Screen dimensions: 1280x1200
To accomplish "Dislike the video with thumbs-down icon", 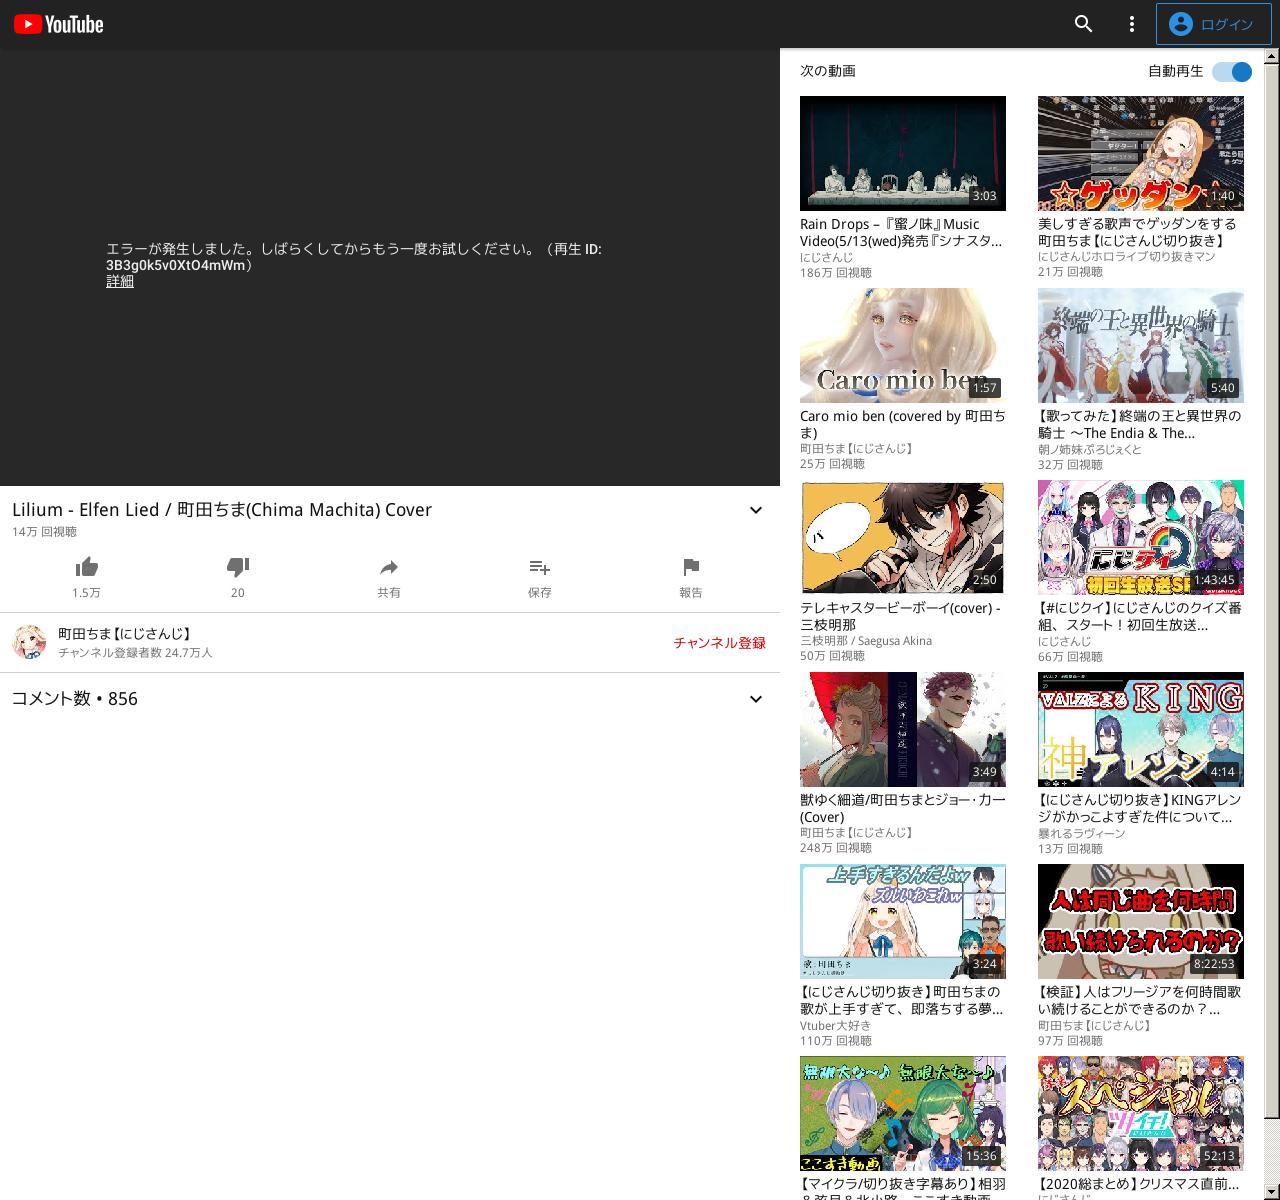I will tap(238, 568).
